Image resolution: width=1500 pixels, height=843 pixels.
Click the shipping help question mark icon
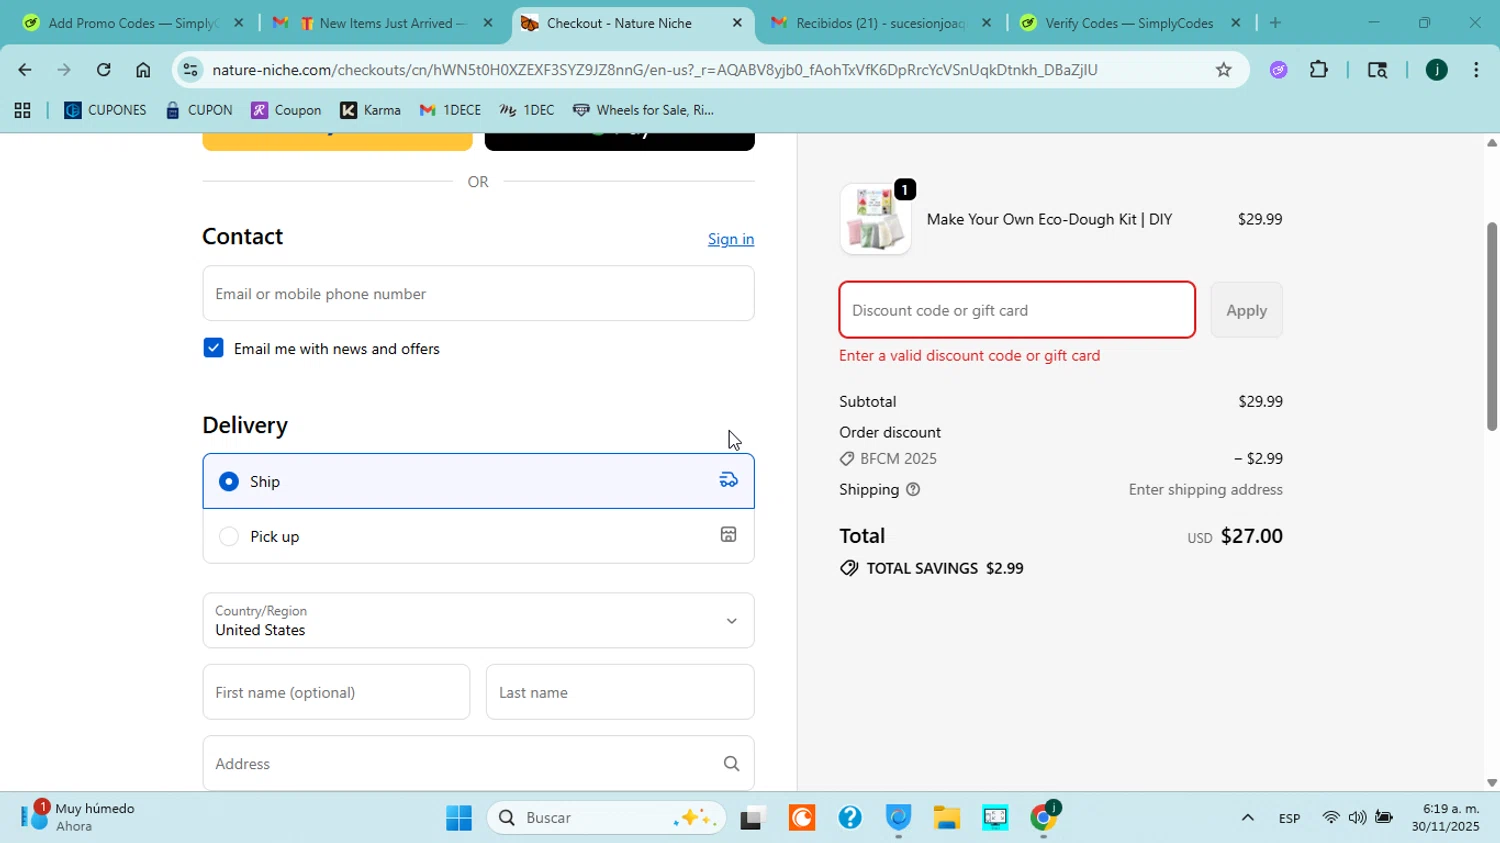pyautogui.click(x=913, y=490)
